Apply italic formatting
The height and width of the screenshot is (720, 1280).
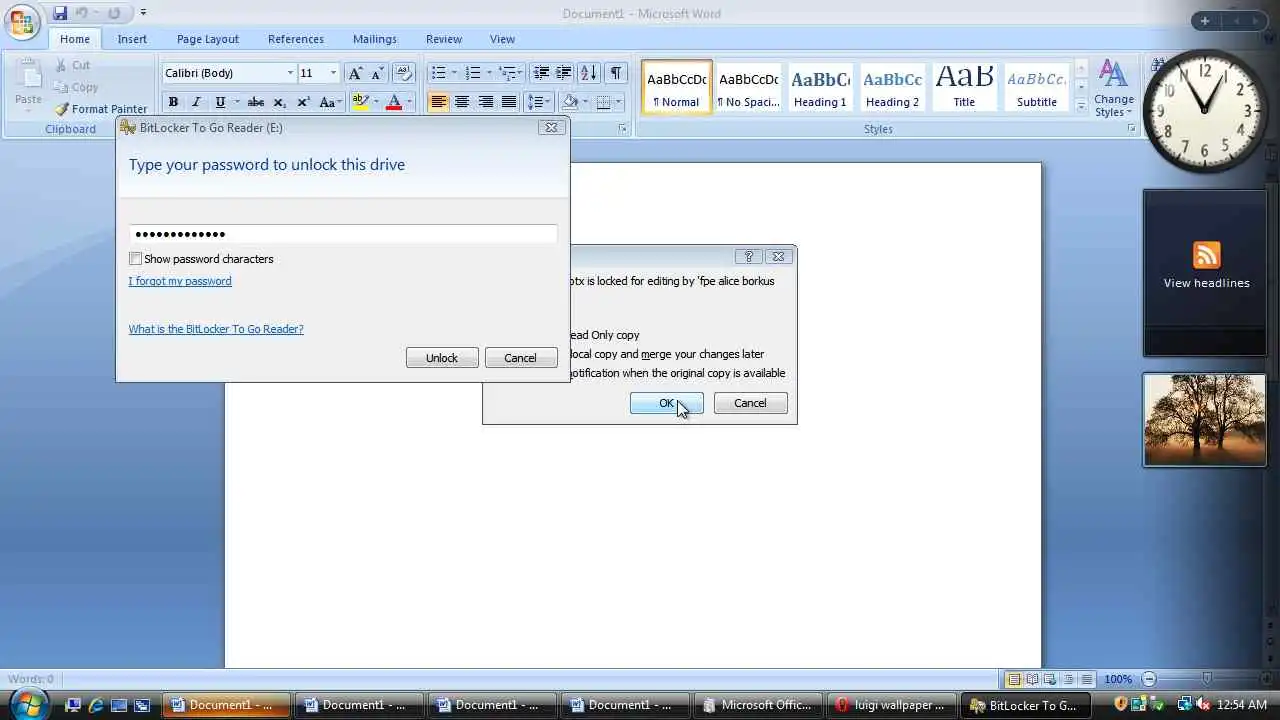(x=196, y=102)
